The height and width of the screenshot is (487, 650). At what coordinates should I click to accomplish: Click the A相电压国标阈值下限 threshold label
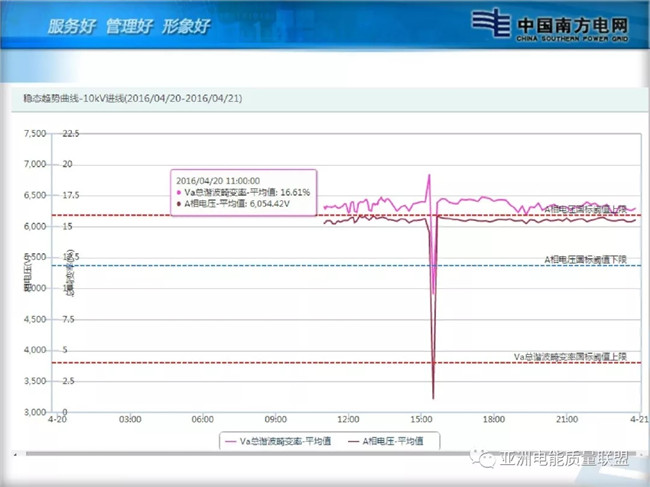[585, 259]
